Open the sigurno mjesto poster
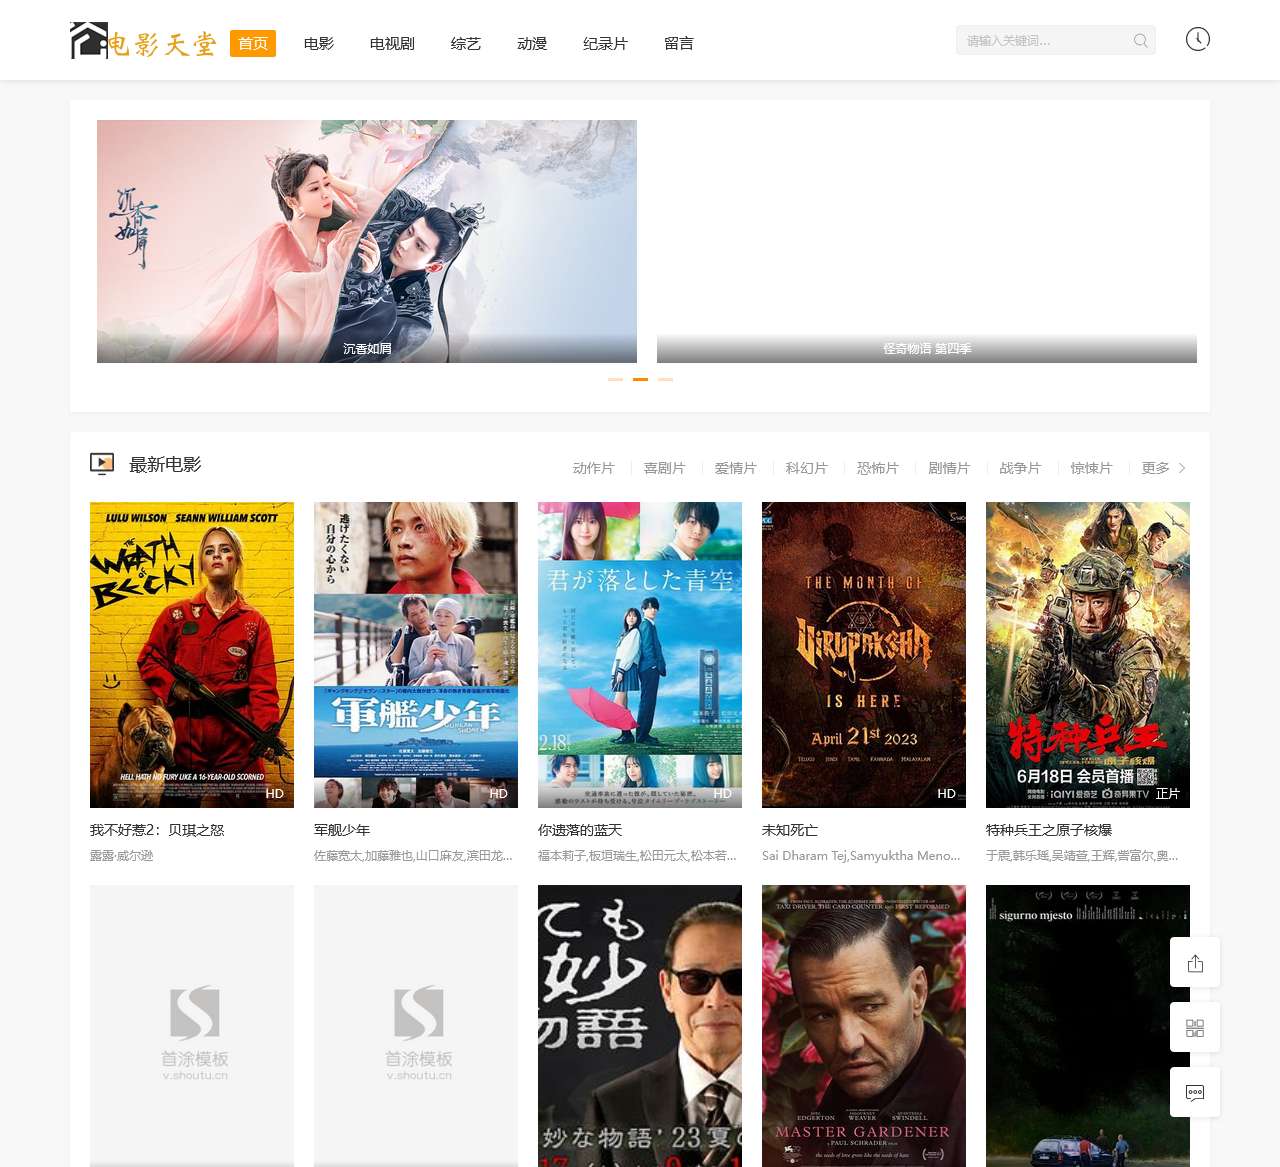Image resolution: width=1280 pixels, height=1167 pixels. [1088, 1026]
